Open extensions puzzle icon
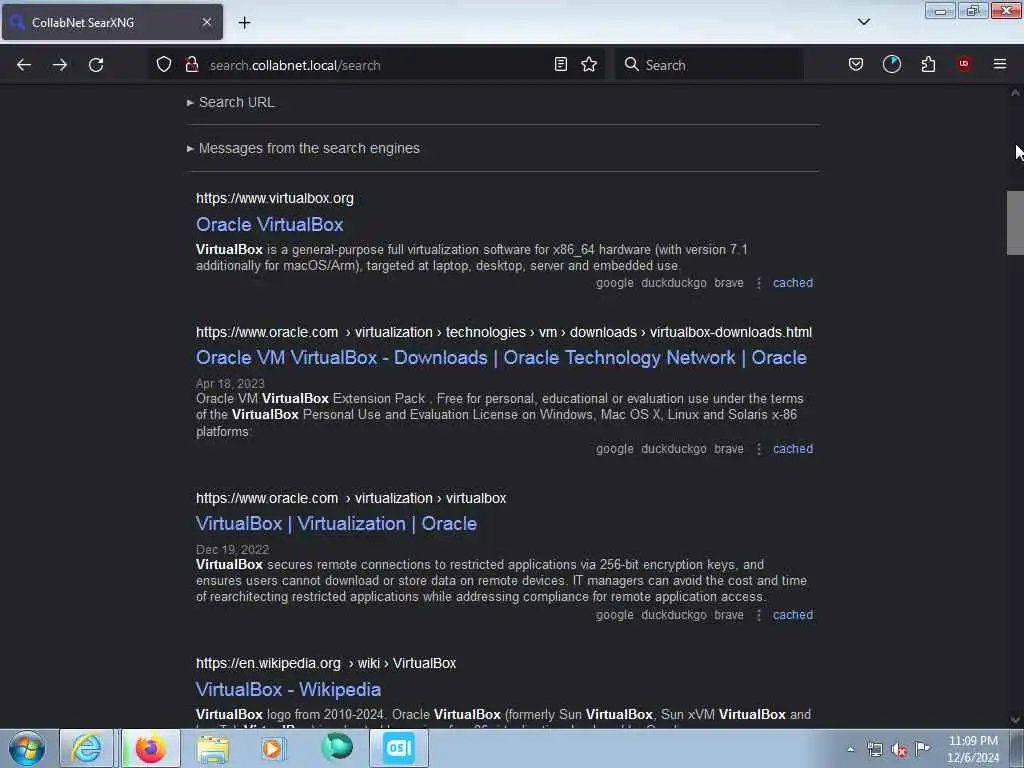 pyautogui.click(x=928, y=64)
